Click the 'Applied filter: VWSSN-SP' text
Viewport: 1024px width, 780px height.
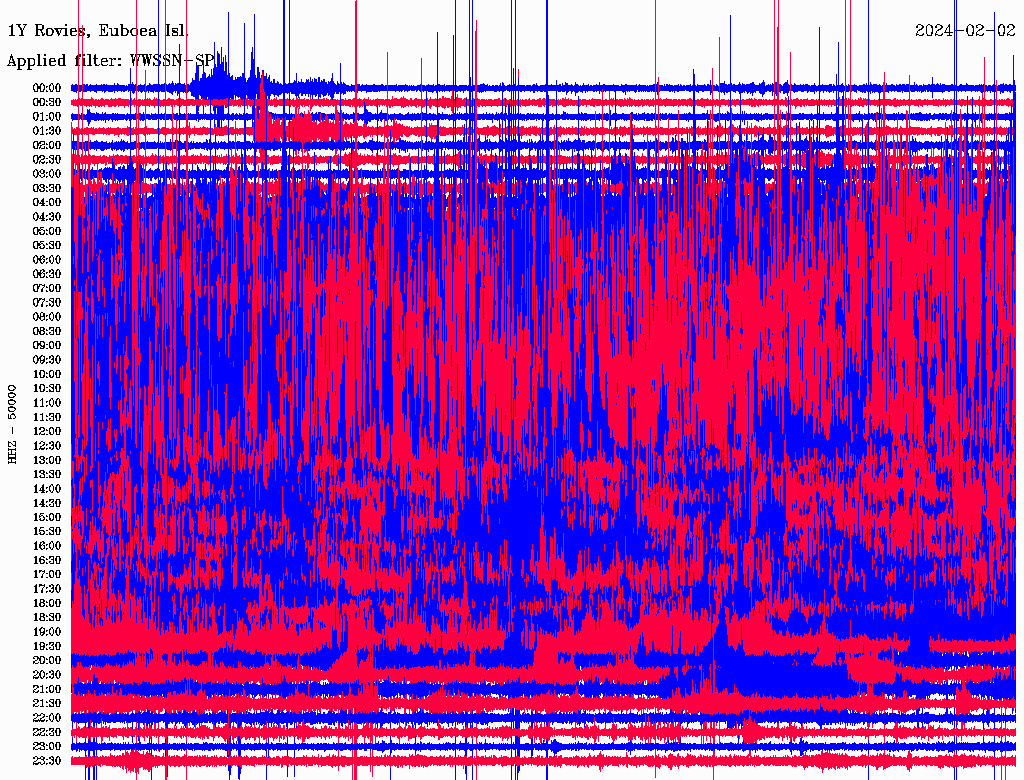[x=110, y=61]
